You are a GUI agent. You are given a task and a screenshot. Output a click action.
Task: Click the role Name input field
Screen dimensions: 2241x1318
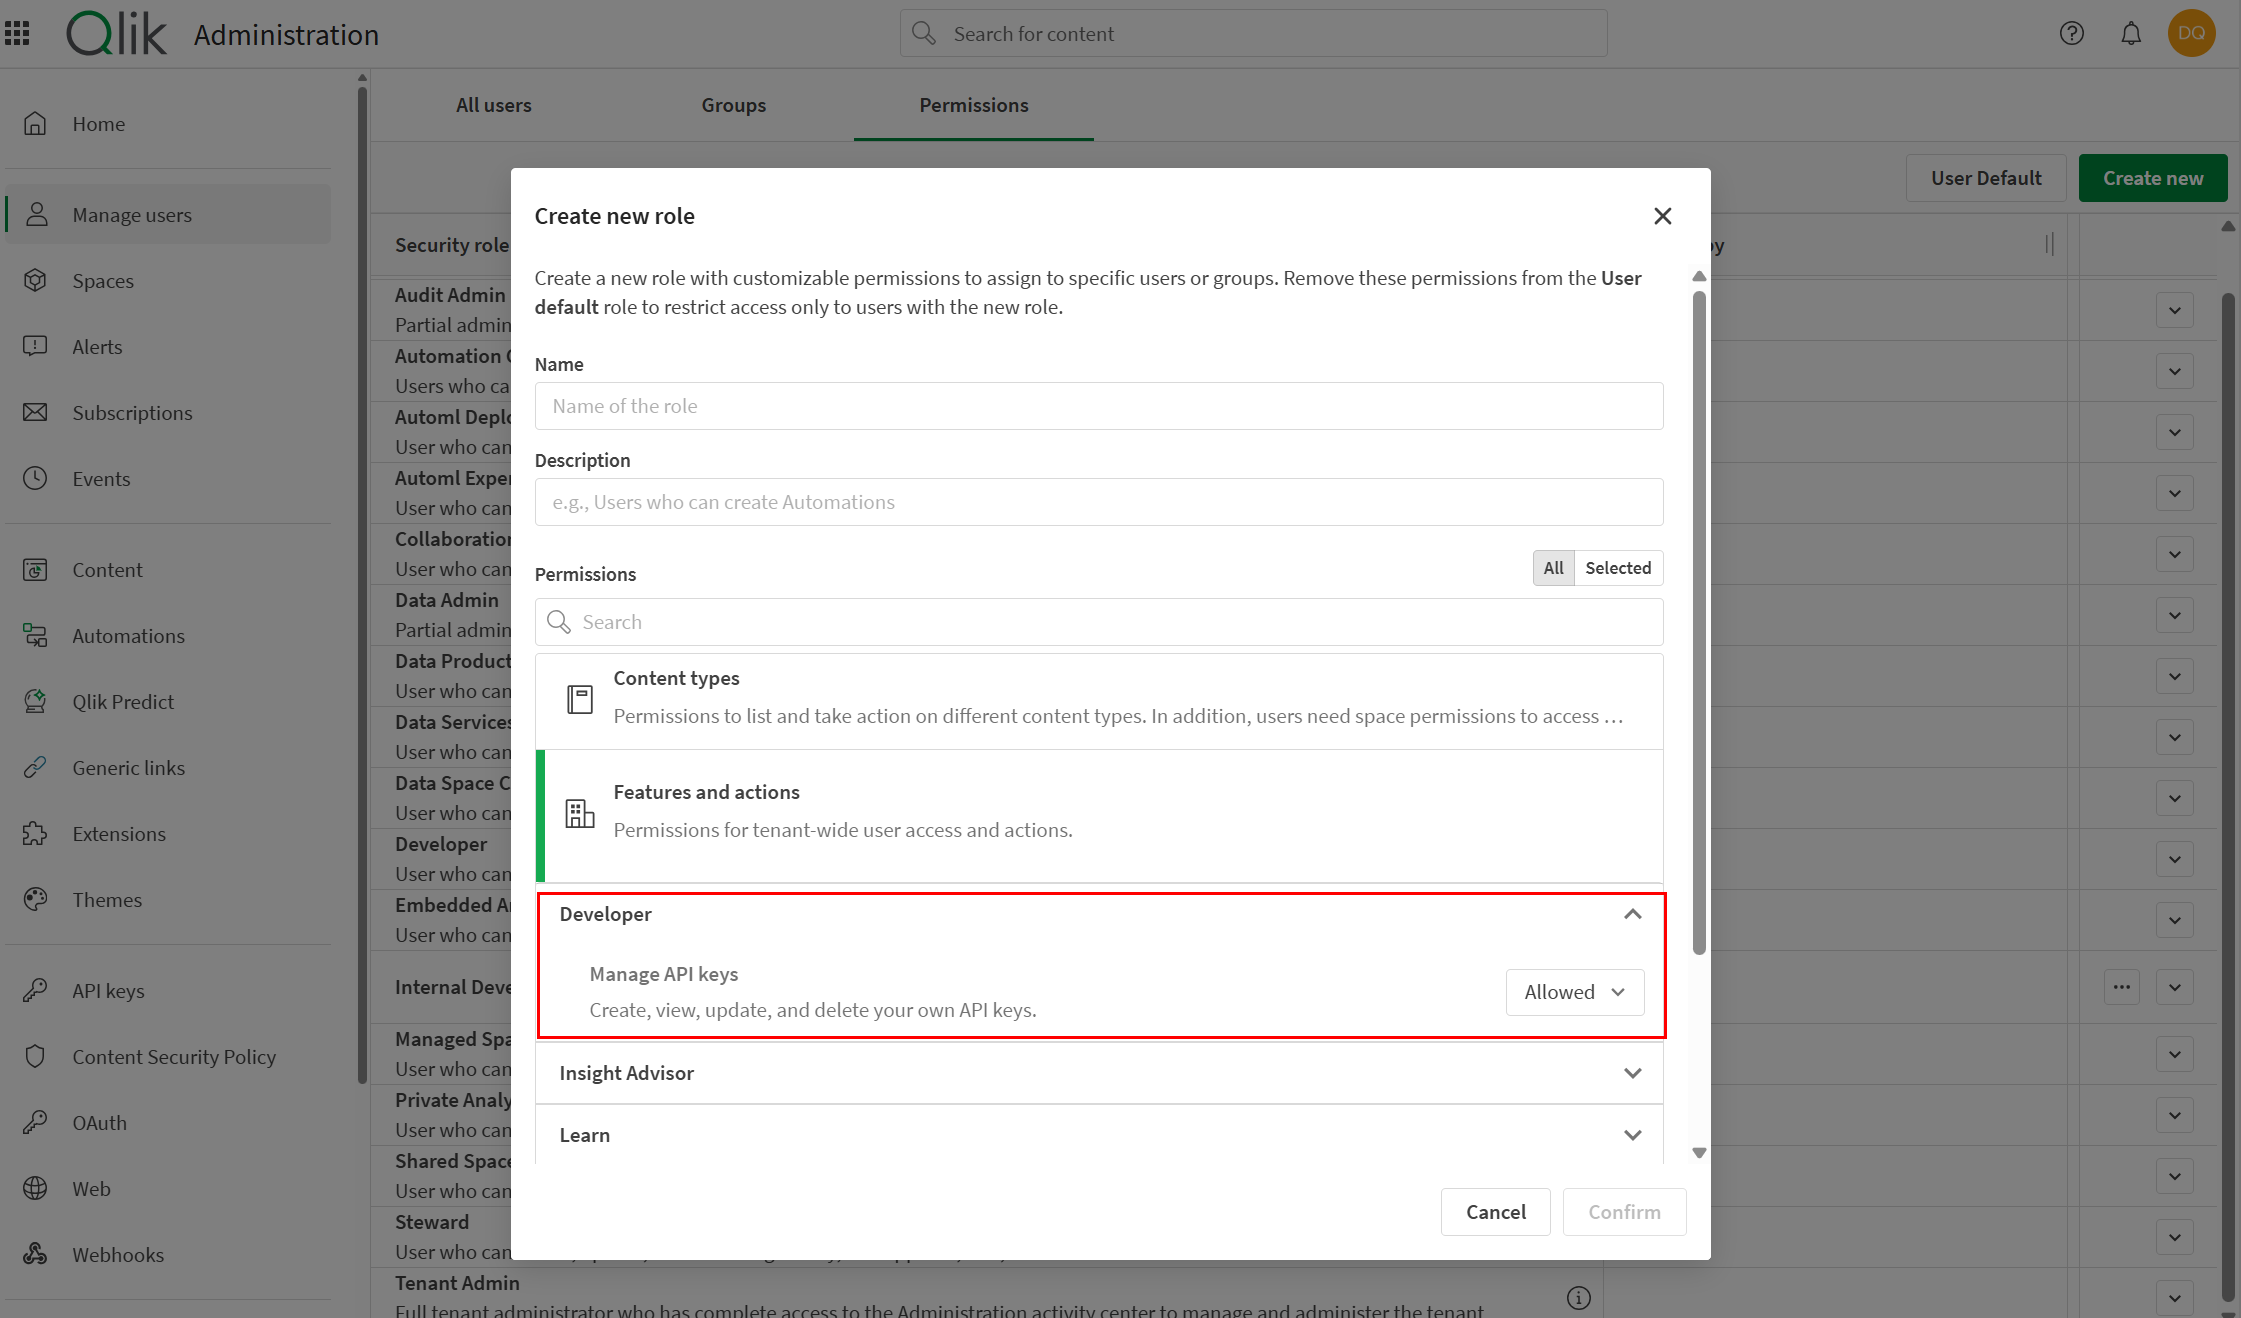(x=1098, y=405)
